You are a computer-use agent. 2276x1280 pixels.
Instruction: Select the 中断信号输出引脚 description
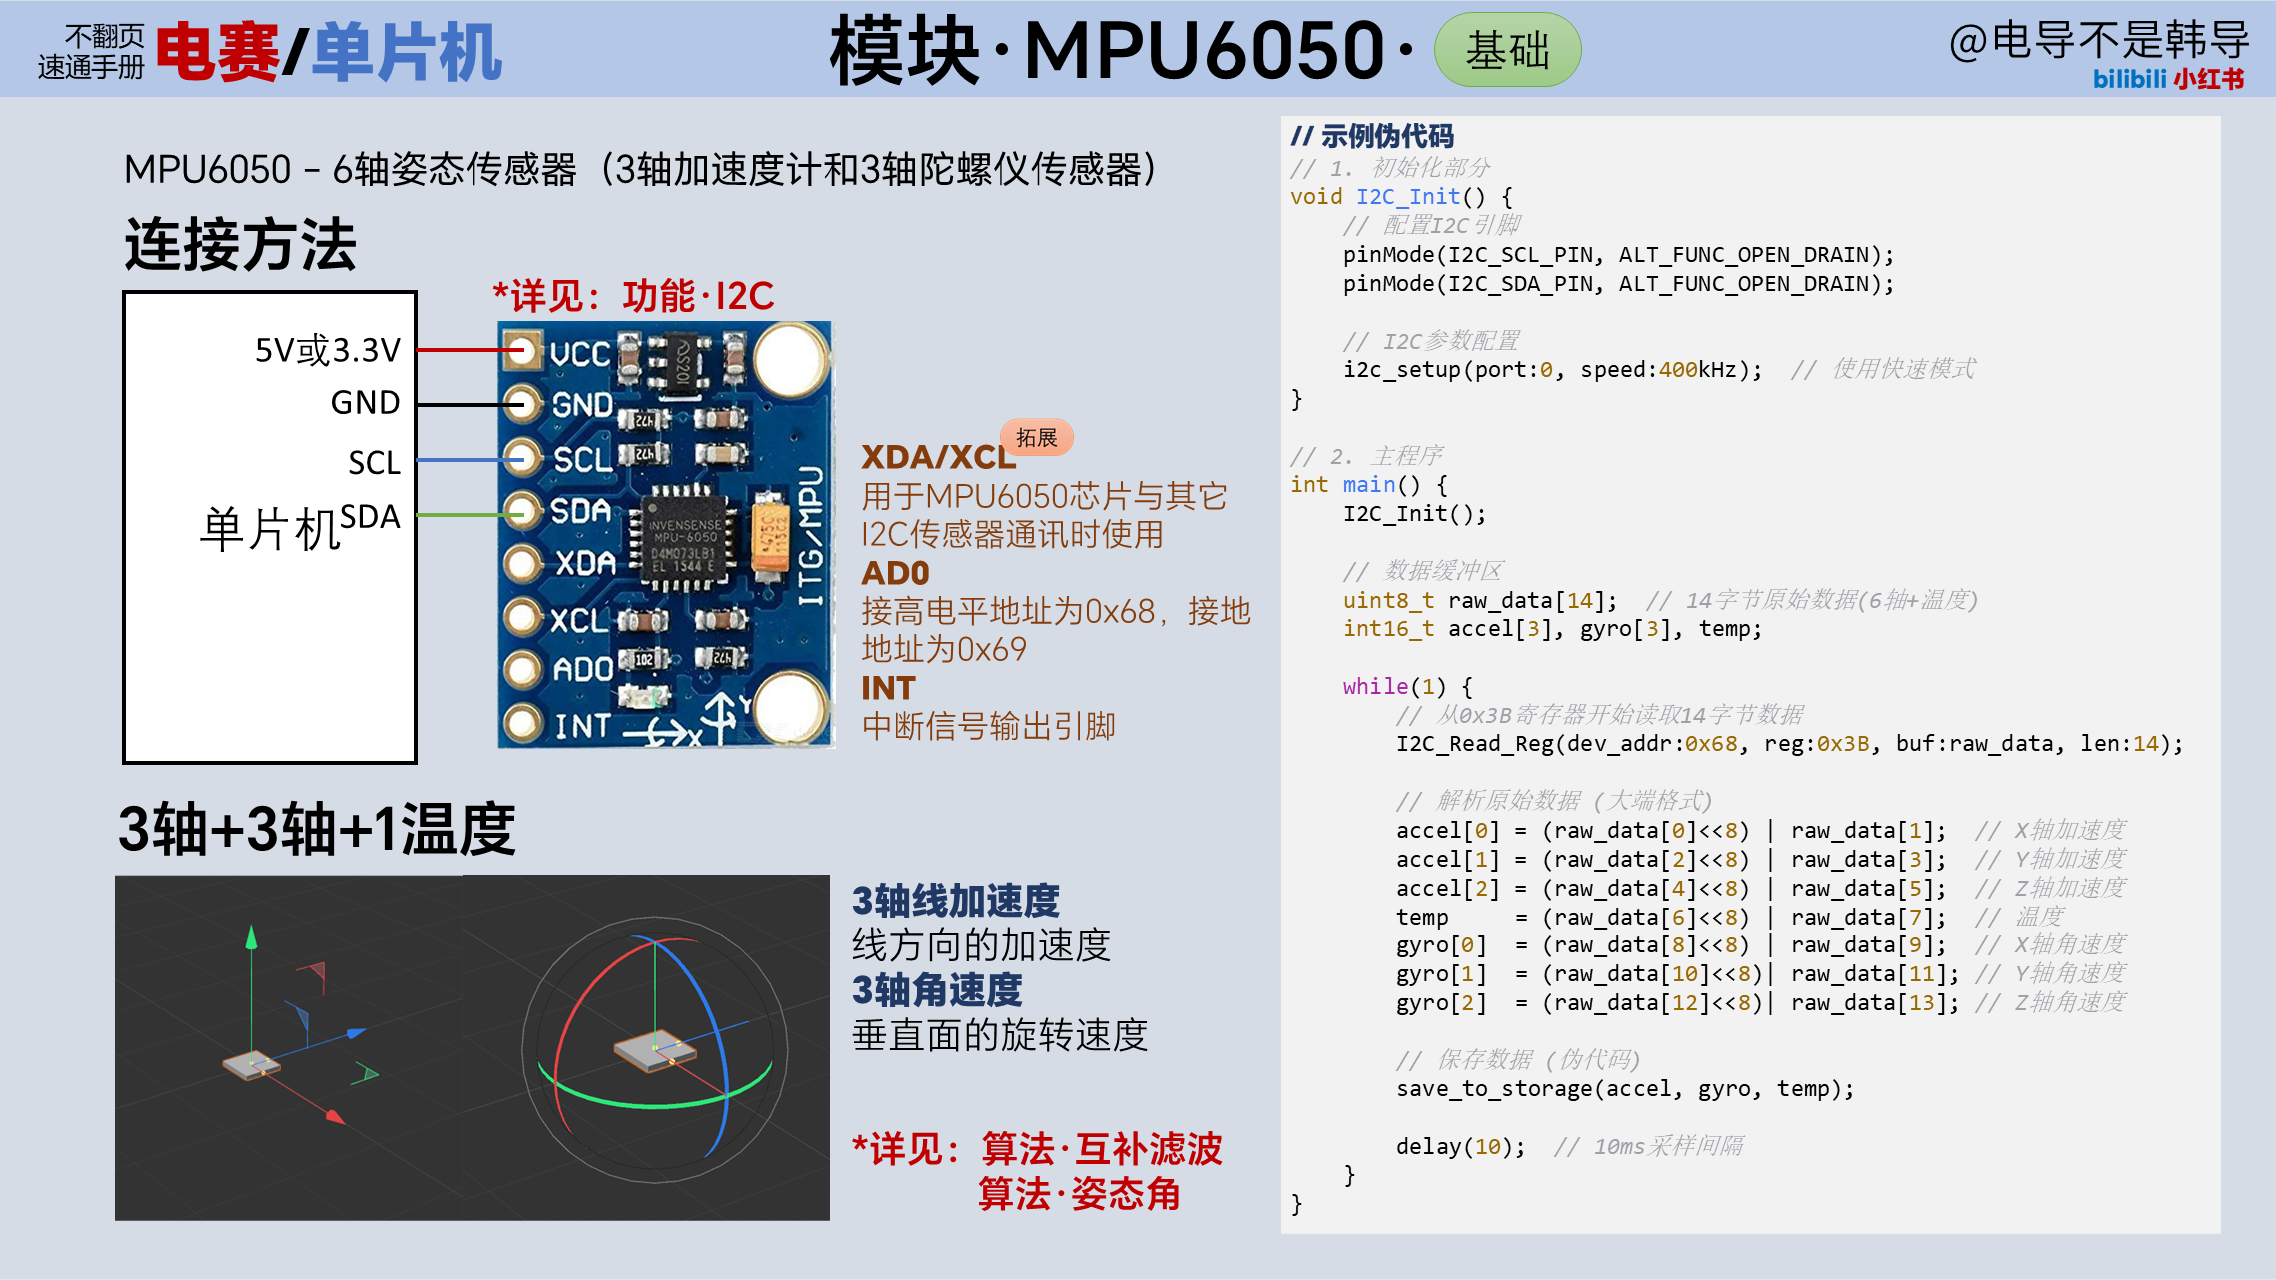pos(989,726)
